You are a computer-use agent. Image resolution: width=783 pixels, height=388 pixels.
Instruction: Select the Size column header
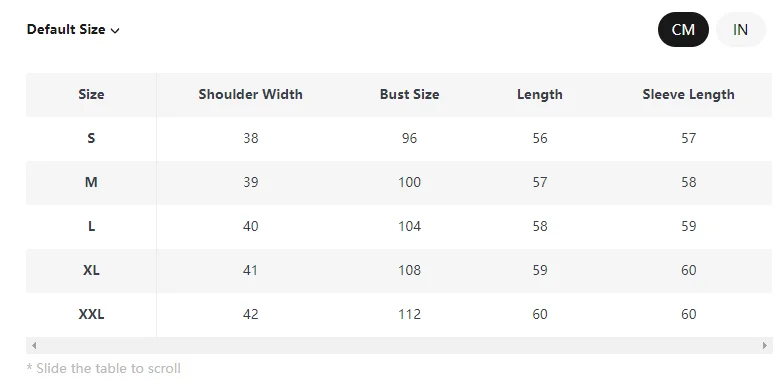click(x=91, y=94)
